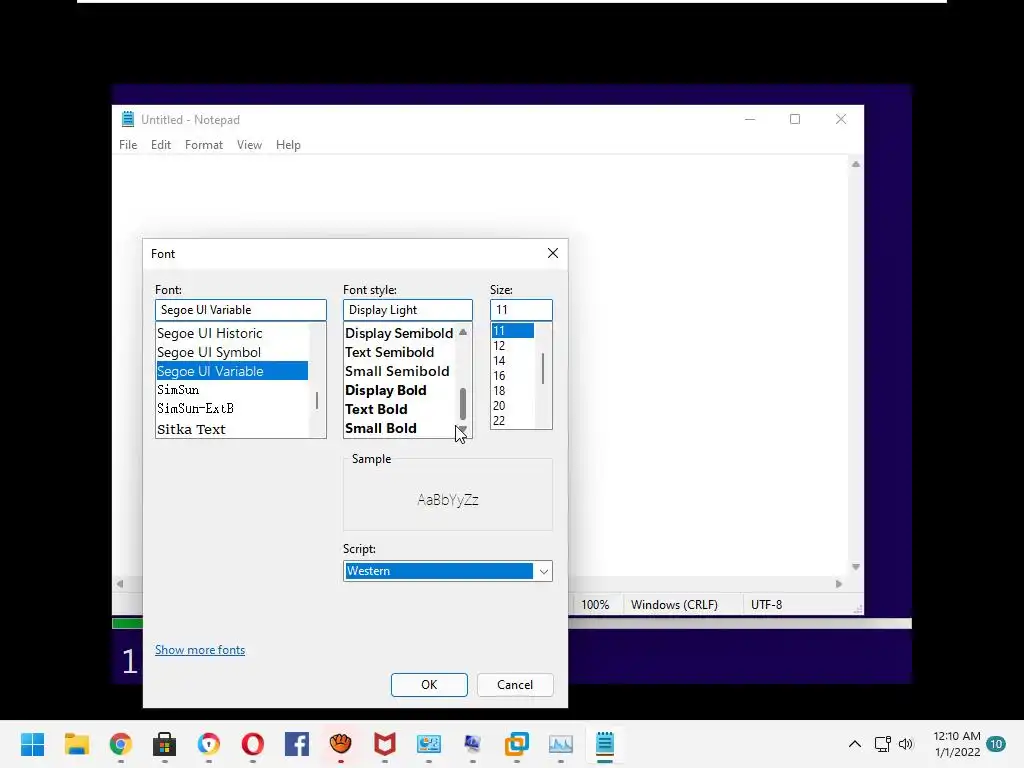Open the network tray icon
Viewport: 1024px width, 768px height.
coord(883,744)
